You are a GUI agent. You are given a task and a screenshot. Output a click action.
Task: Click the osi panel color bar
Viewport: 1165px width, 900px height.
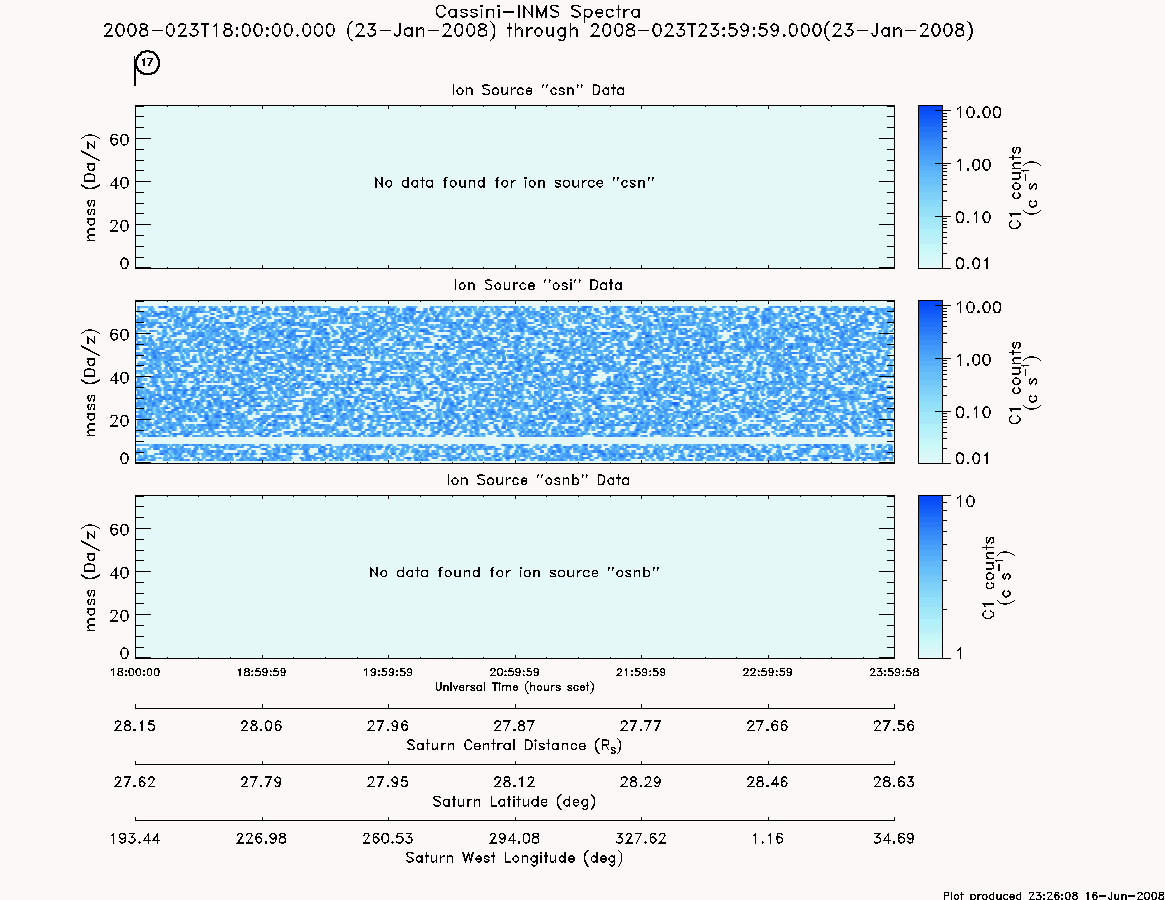point(930,382)
